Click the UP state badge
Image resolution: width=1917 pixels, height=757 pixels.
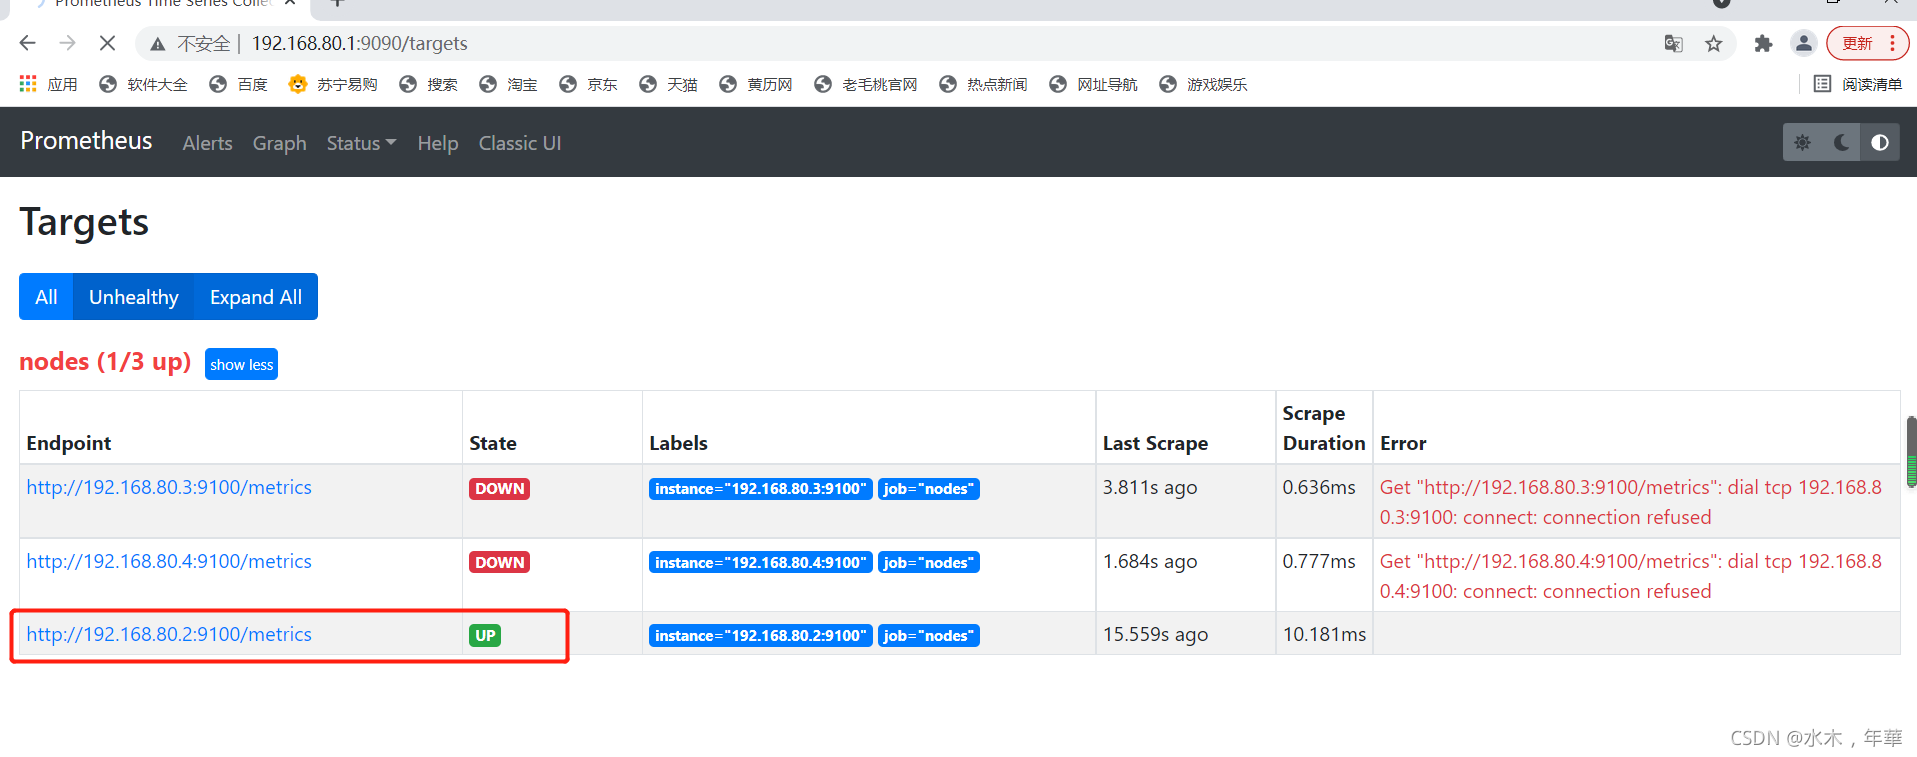coord(485,635)
